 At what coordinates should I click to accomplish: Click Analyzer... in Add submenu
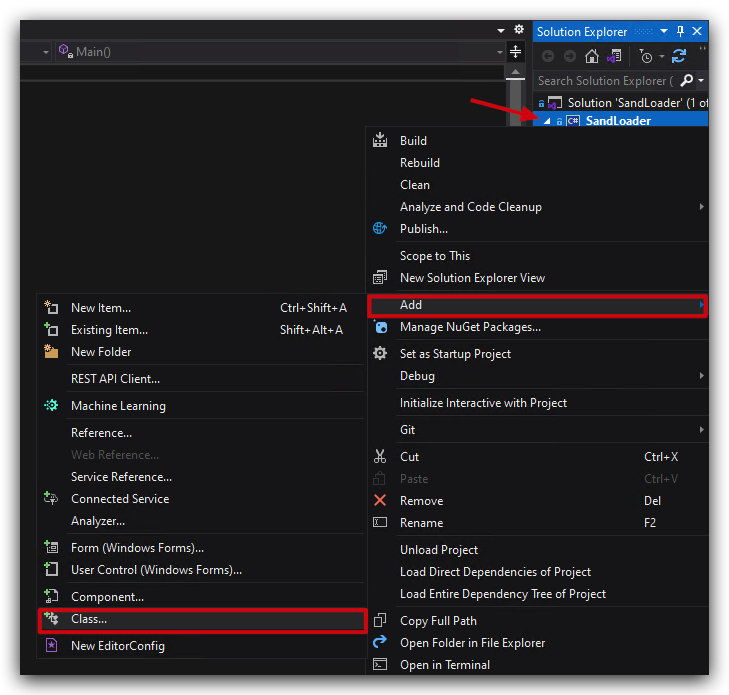coord(202,521)
